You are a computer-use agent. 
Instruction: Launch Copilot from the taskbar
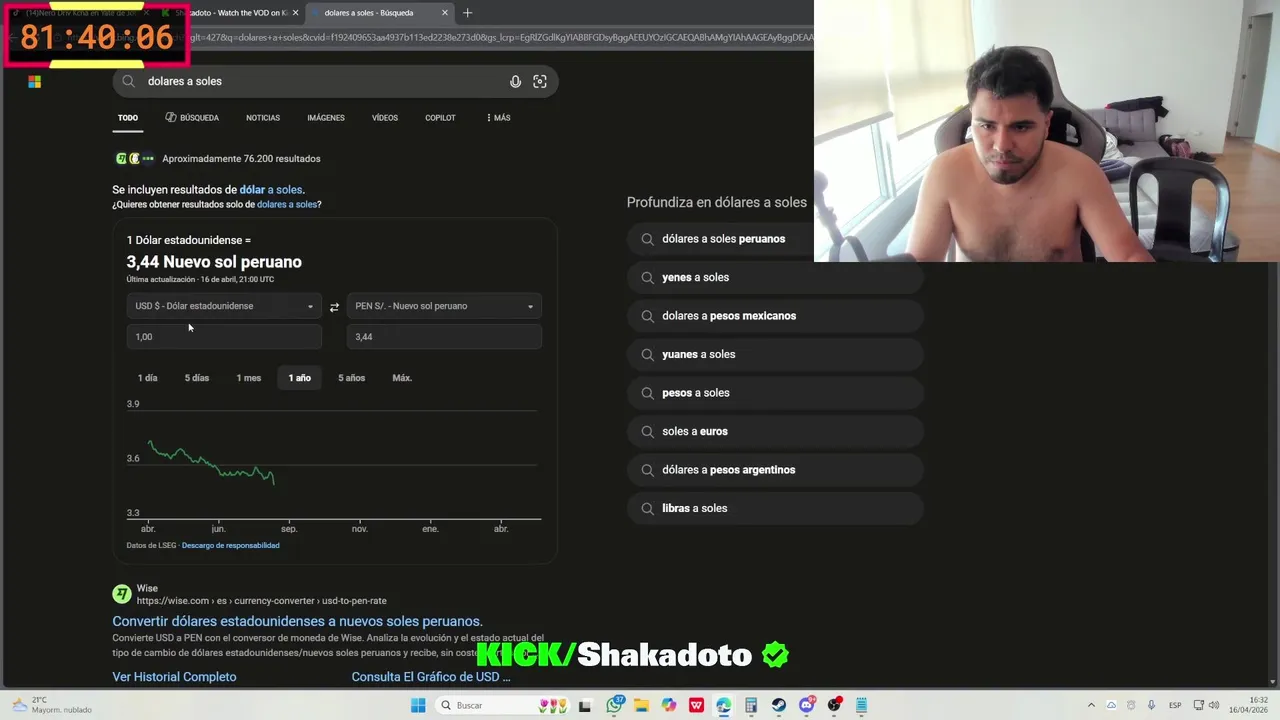[668, 706]
